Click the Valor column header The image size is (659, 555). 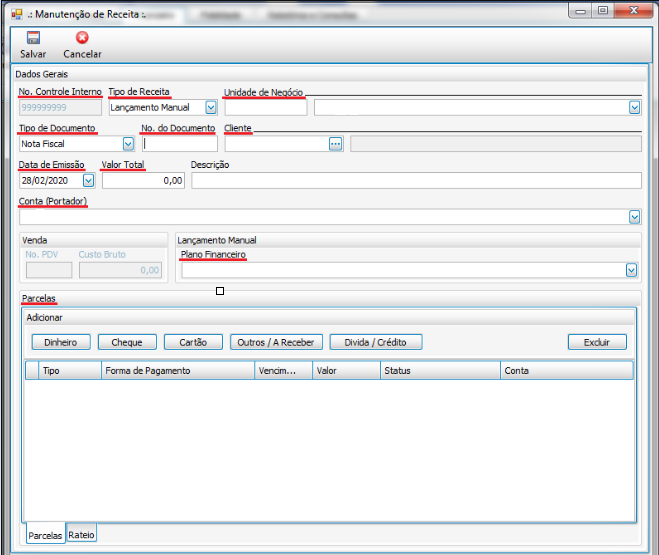(346, 371)
